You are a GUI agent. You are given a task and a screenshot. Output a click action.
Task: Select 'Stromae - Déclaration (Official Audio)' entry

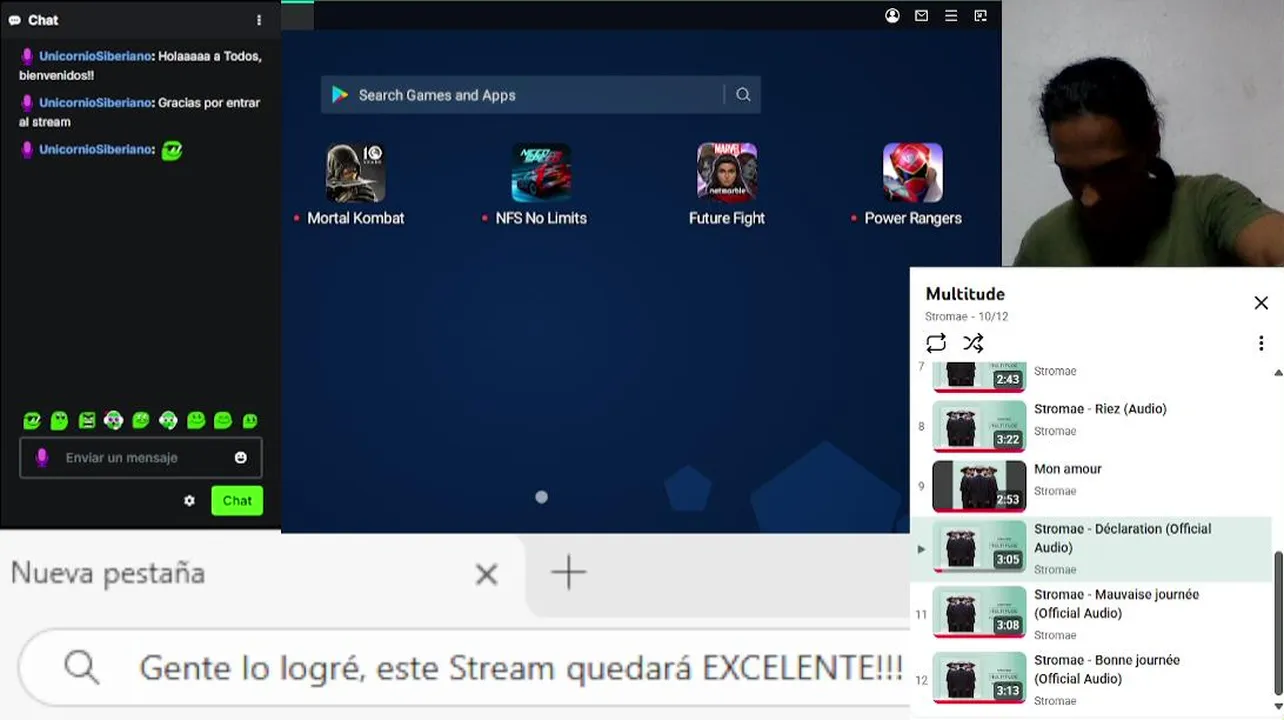[1091, 548]
